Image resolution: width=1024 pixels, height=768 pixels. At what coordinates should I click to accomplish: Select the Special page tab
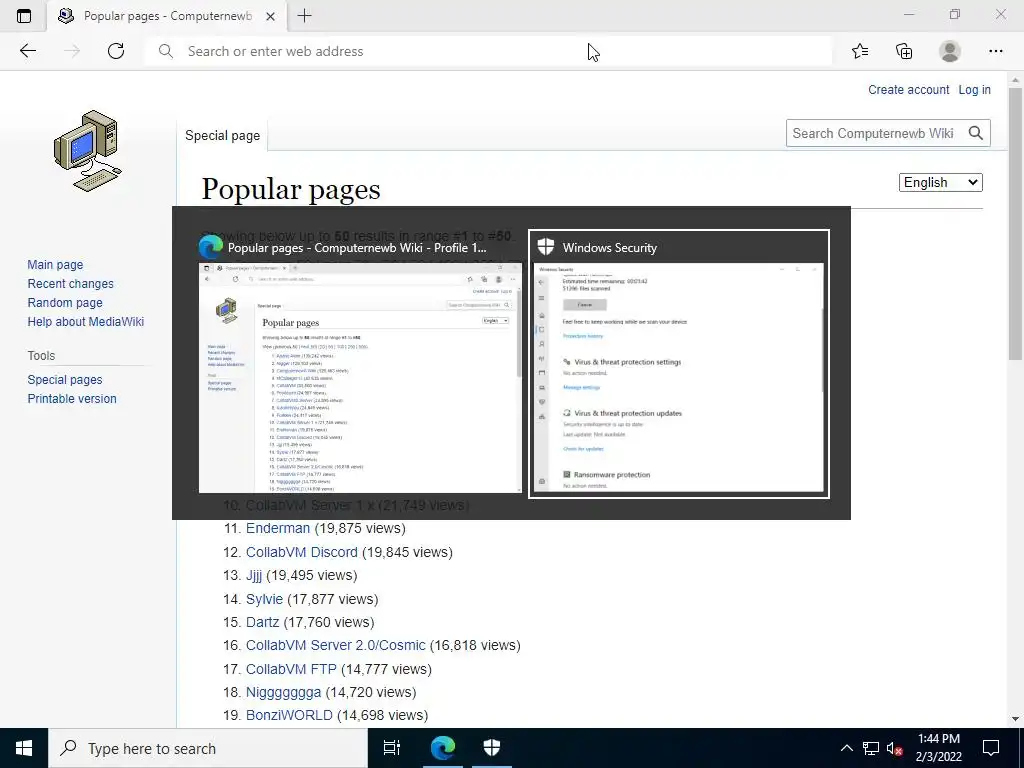223,136
